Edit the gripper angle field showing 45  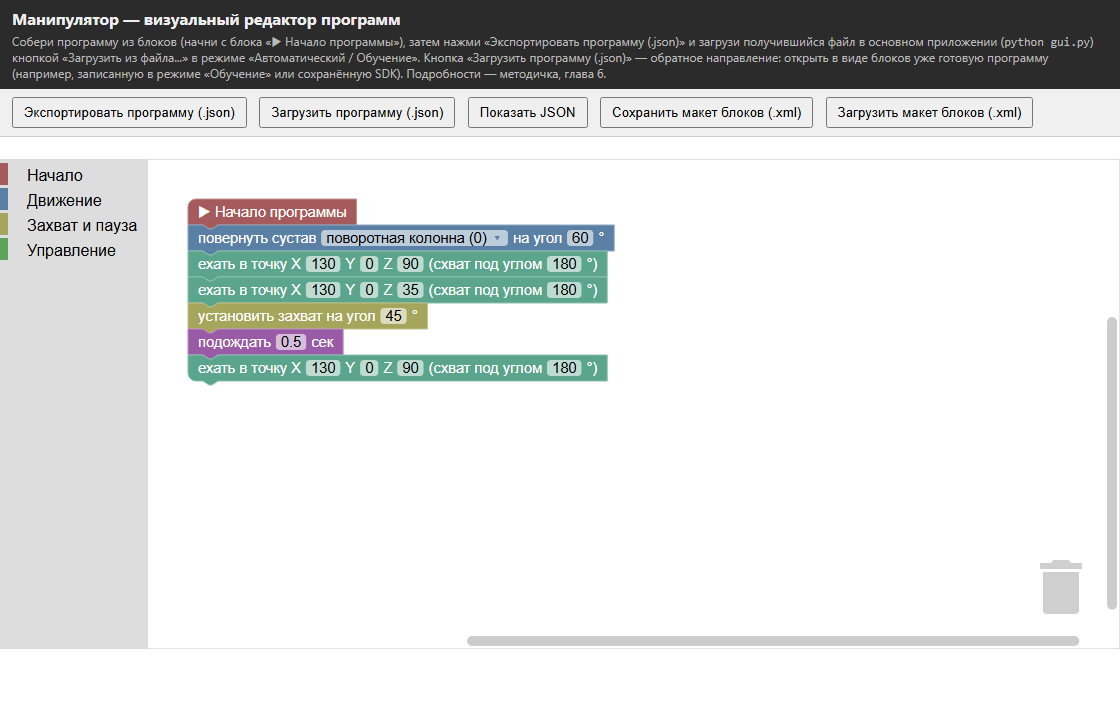click(394, 316)
